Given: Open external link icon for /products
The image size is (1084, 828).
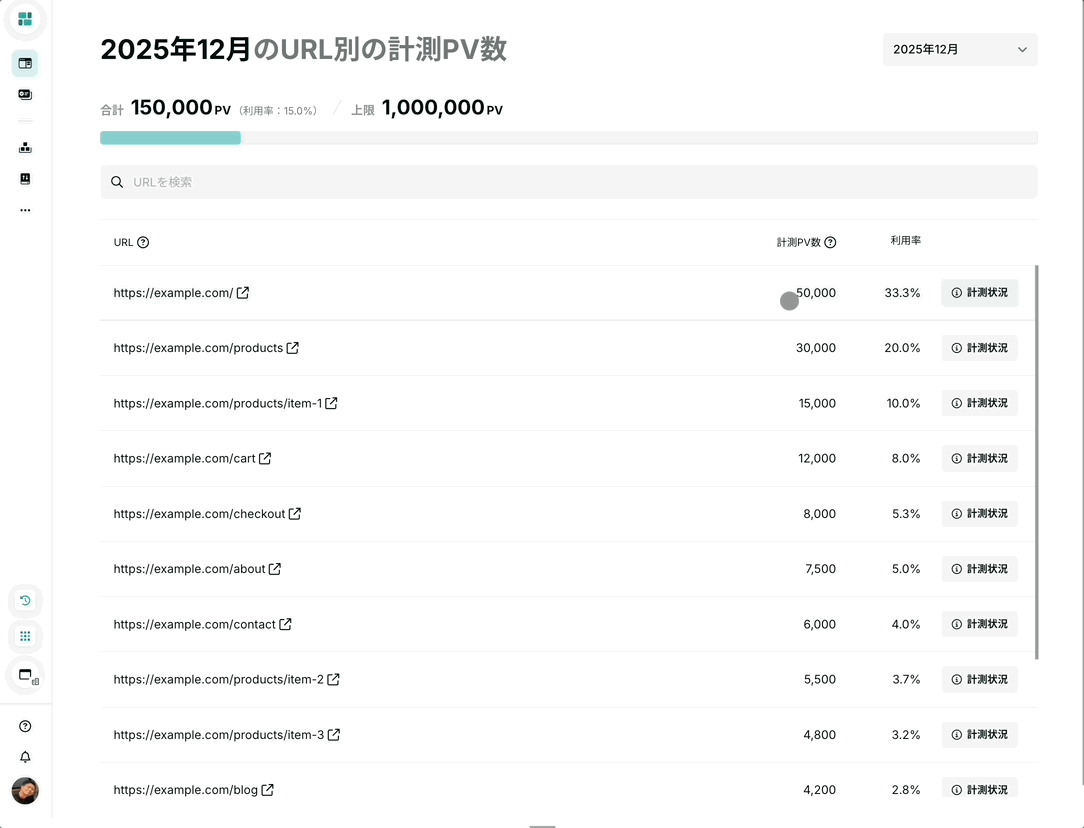Looking at the screenshot, I should click(292, 348).
